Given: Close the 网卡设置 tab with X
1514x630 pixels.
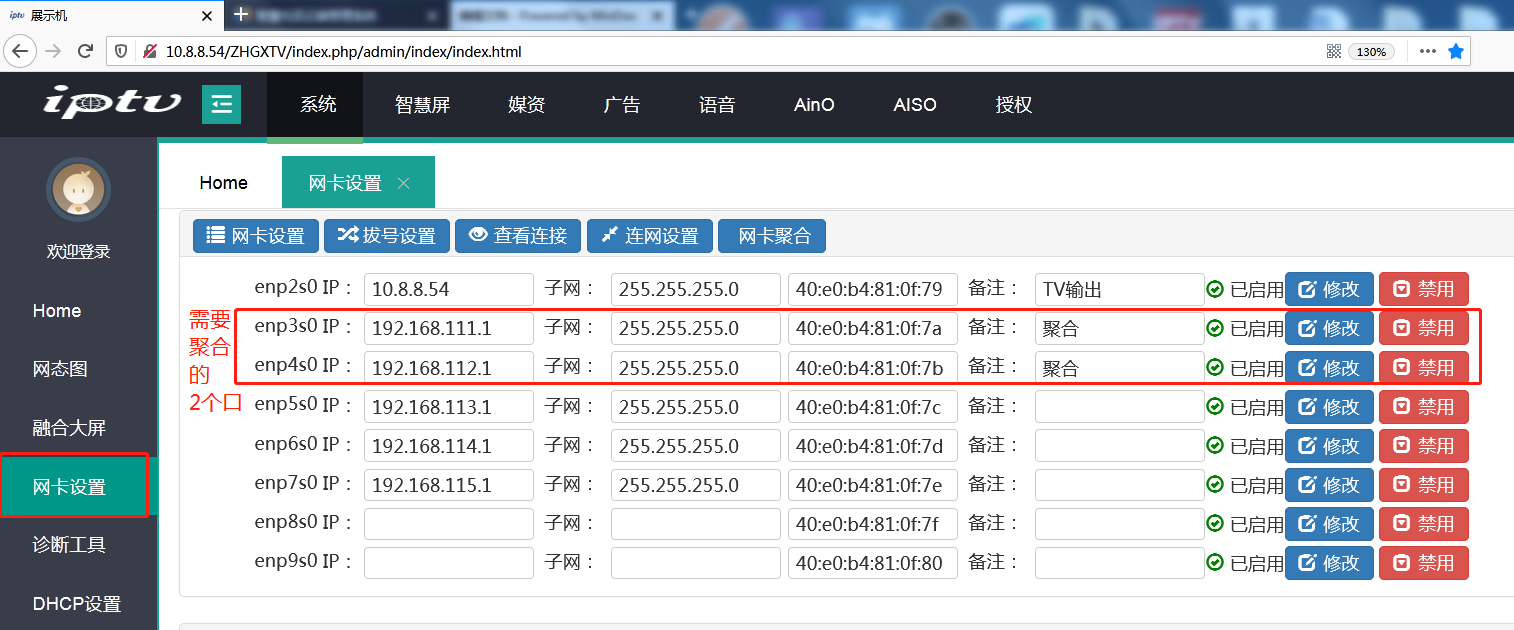Looking at the screenshot, I should click(x=404, y=183).
